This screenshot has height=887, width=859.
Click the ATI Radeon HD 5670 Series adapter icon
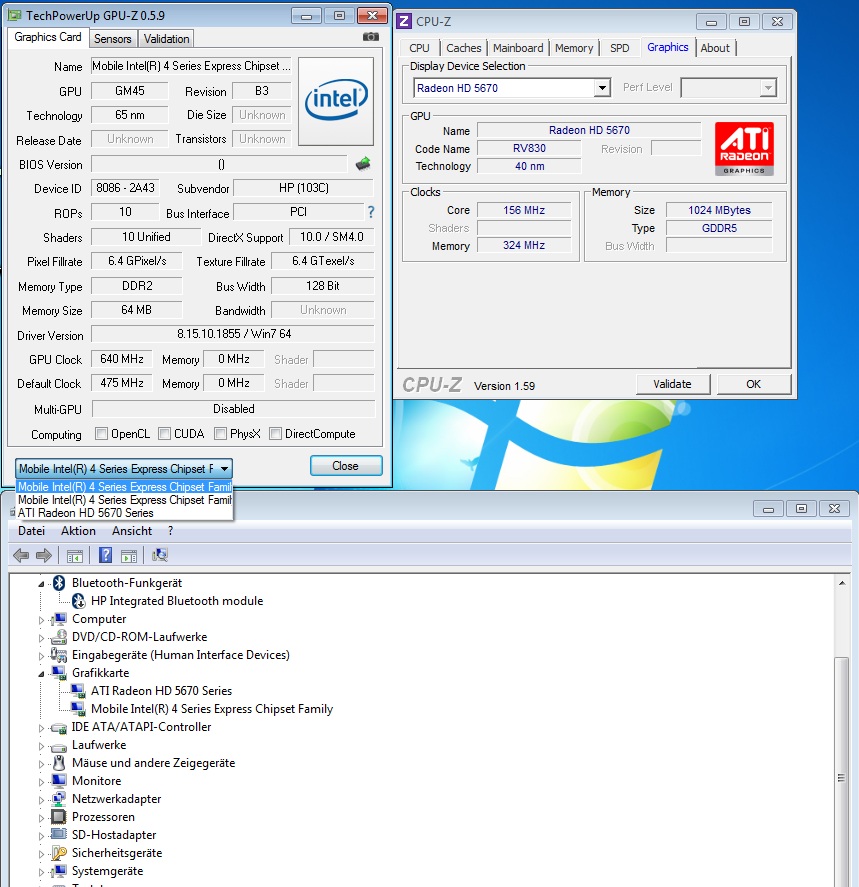78,691
